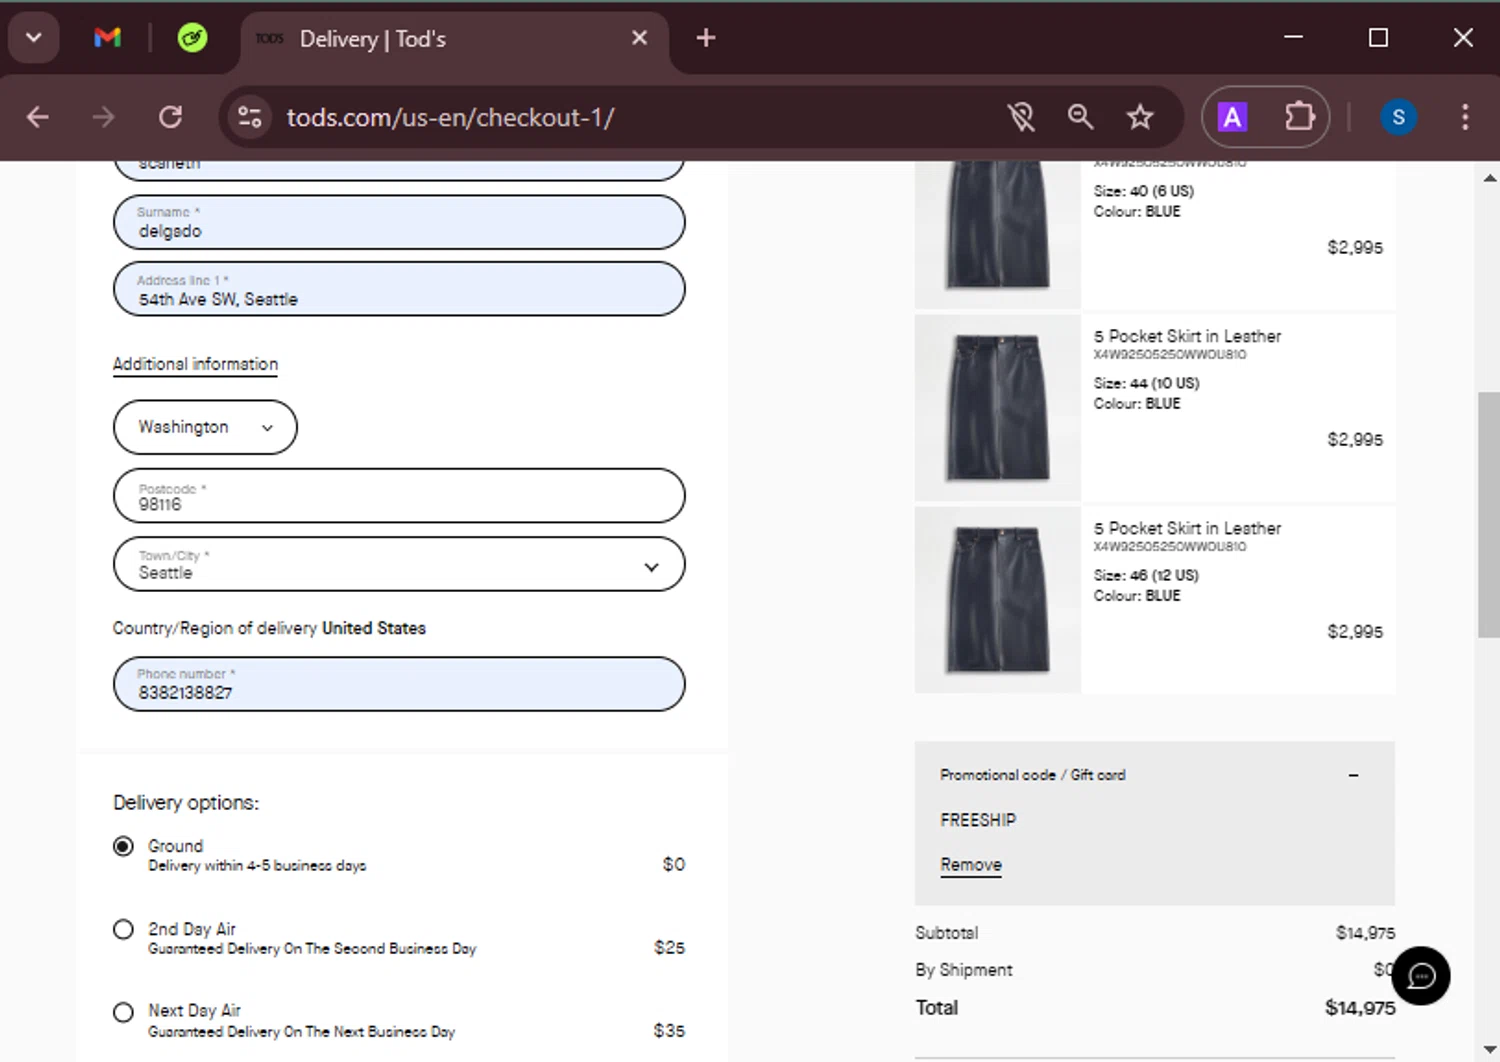The width and height of the screenshot is (1500, 1062).
Task: Click skirt title above Size: 44
Action: 1187,336
